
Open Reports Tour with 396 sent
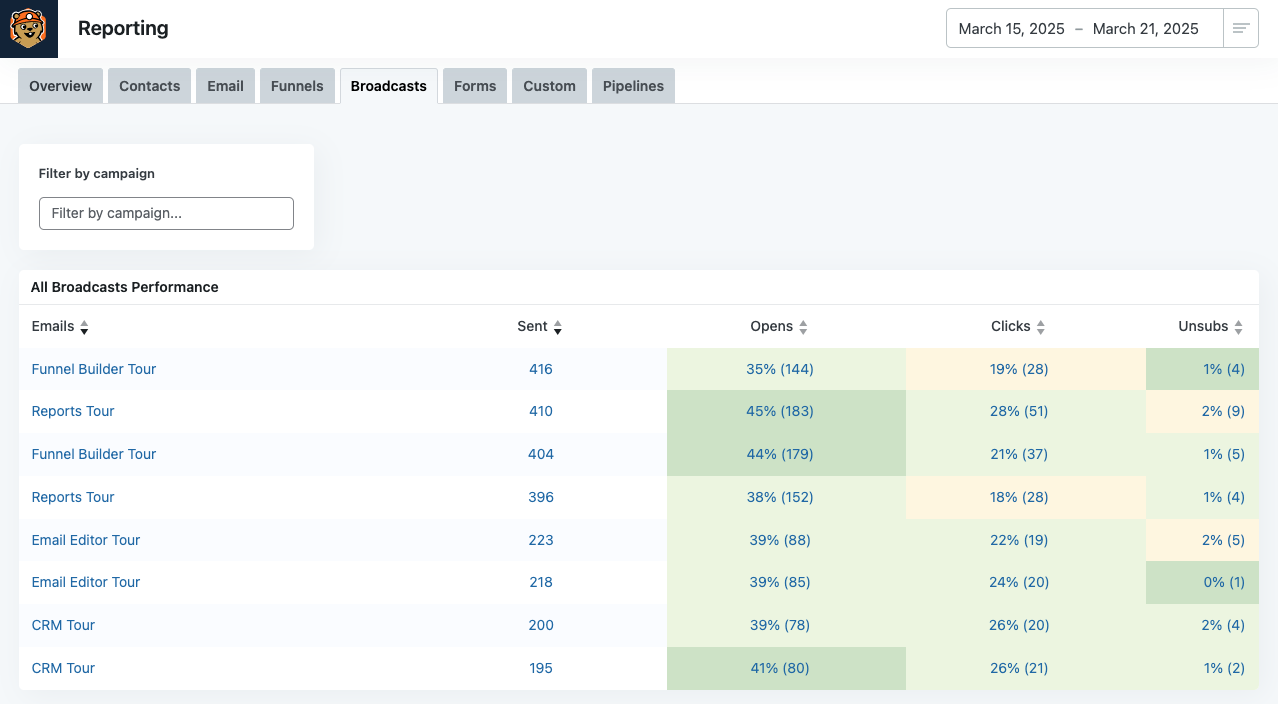click(x=73, y=497)
